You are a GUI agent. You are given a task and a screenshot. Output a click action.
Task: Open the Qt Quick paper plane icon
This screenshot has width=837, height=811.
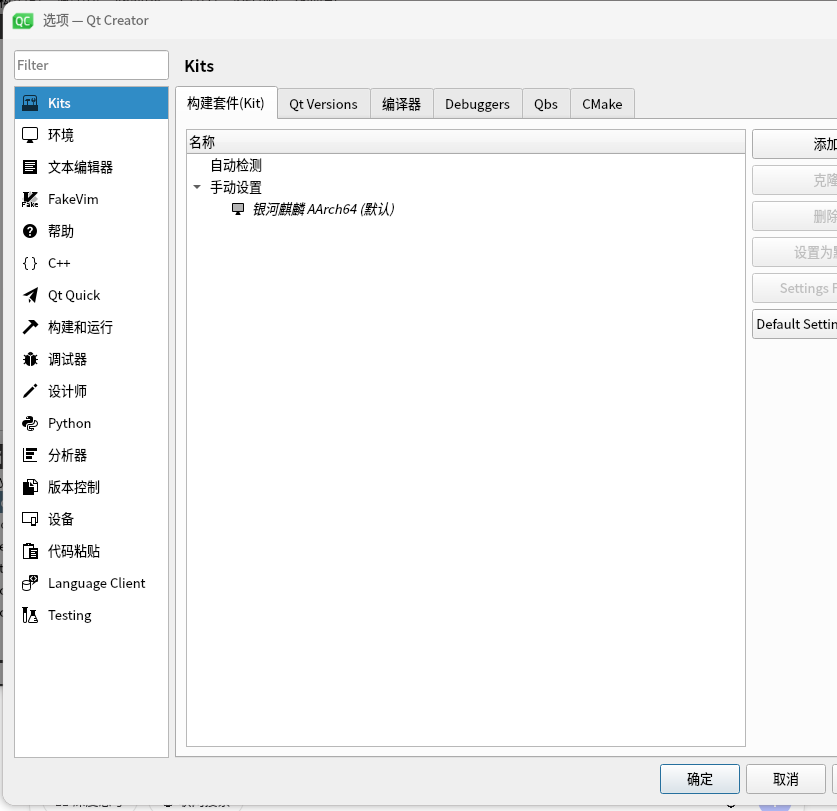tap(30, 295)
